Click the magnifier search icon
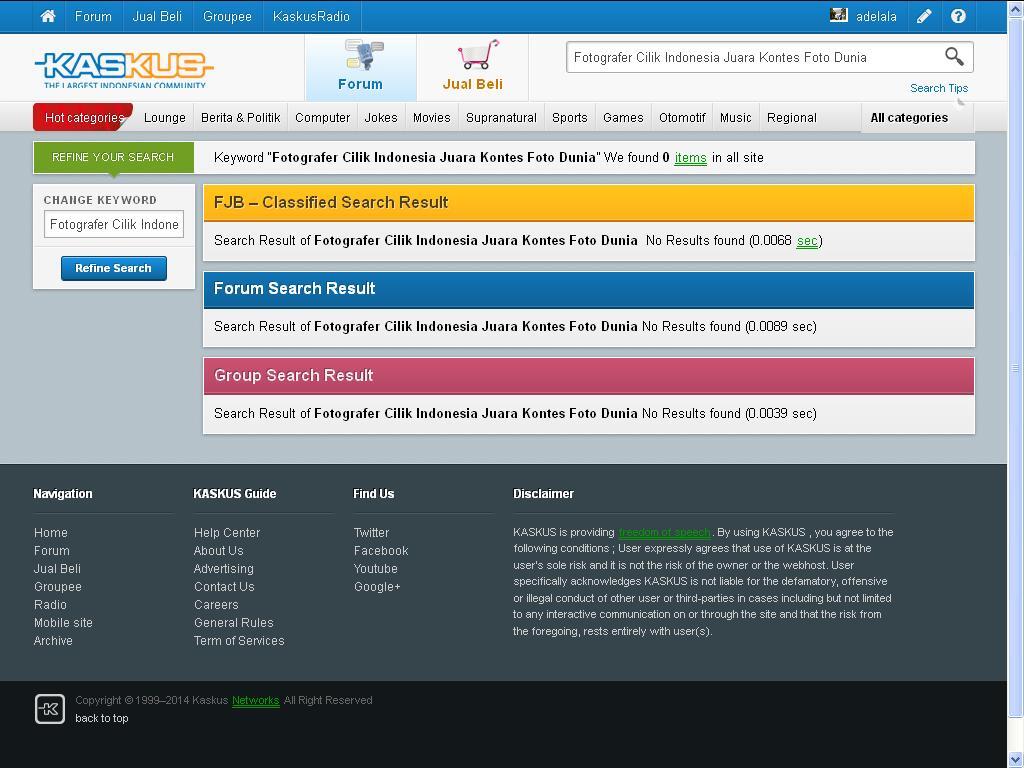Image resolution: width=1024 pixels, height=768 pixels. point(954,57)
